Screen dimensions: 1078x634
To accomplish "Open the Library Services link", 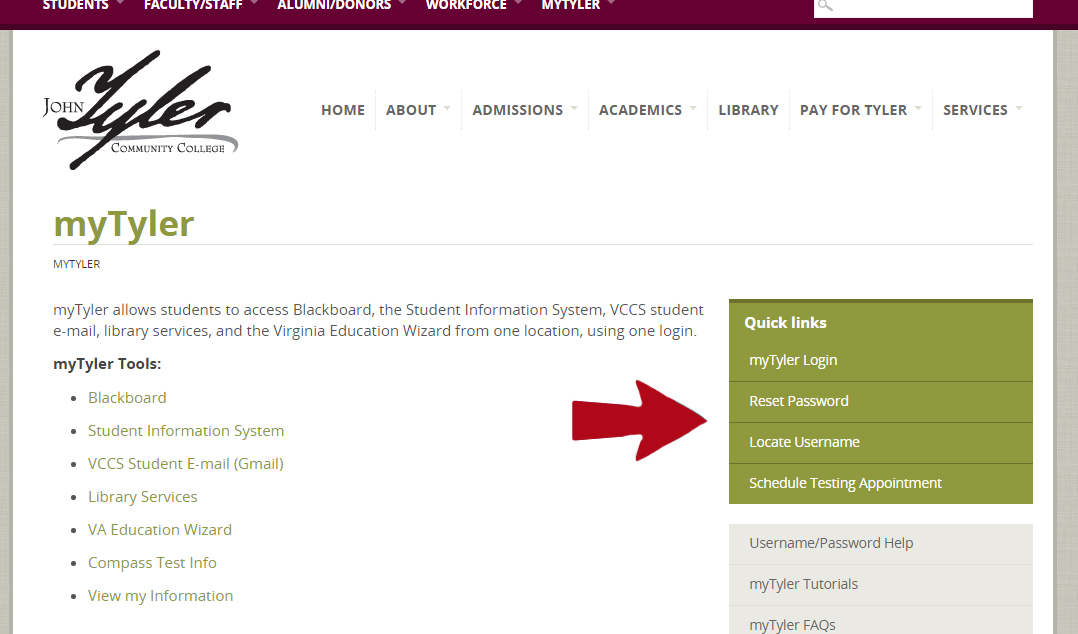I will 142,496.
